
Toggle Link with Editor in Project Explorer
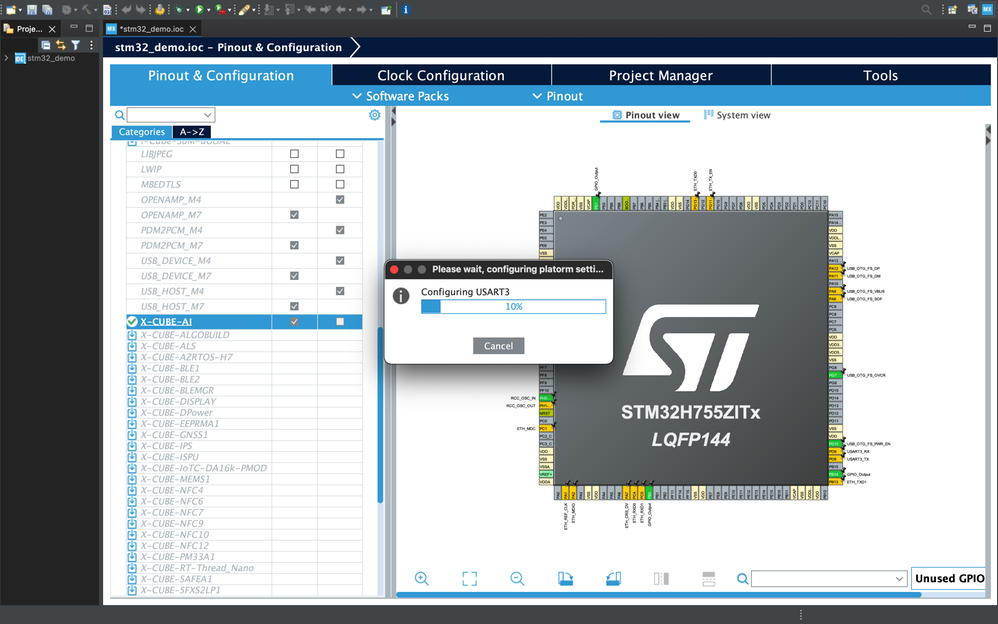point(60,45)
